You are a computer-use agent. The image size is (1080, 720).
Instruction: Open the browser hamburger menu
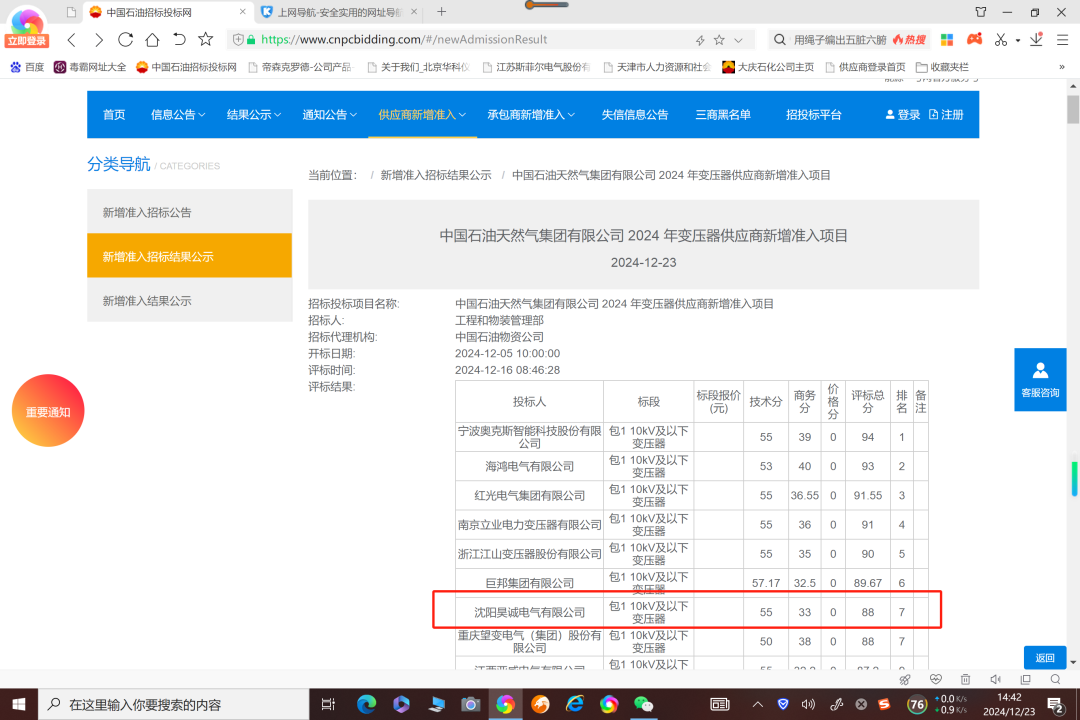click(x=1063, y=40)
